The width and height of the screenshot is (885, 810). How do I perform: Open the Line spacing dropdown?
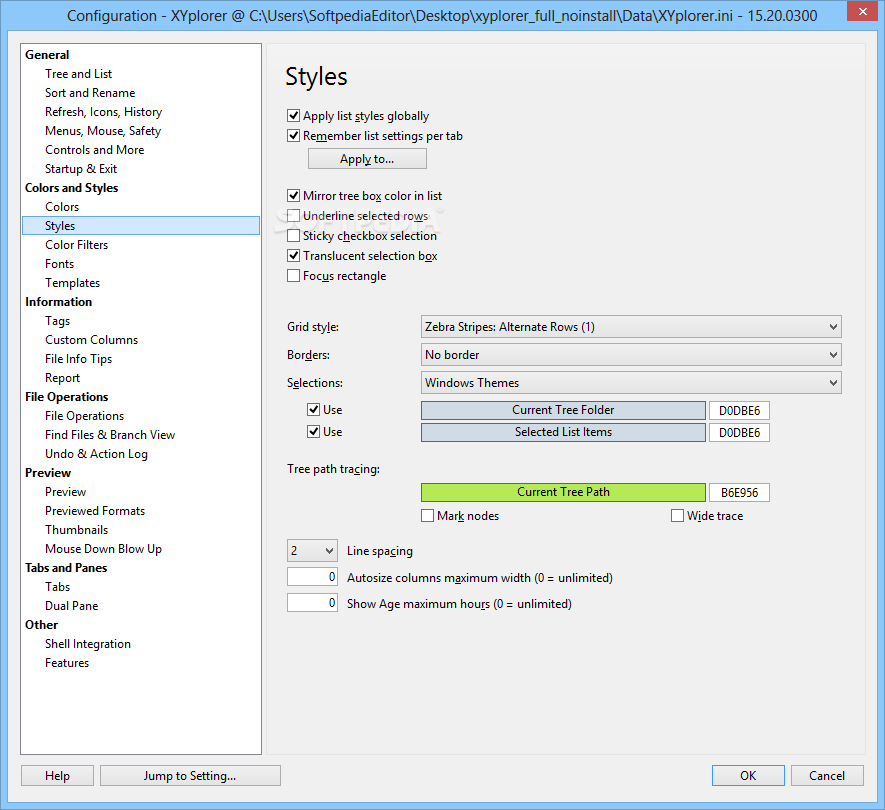(312, 550)
